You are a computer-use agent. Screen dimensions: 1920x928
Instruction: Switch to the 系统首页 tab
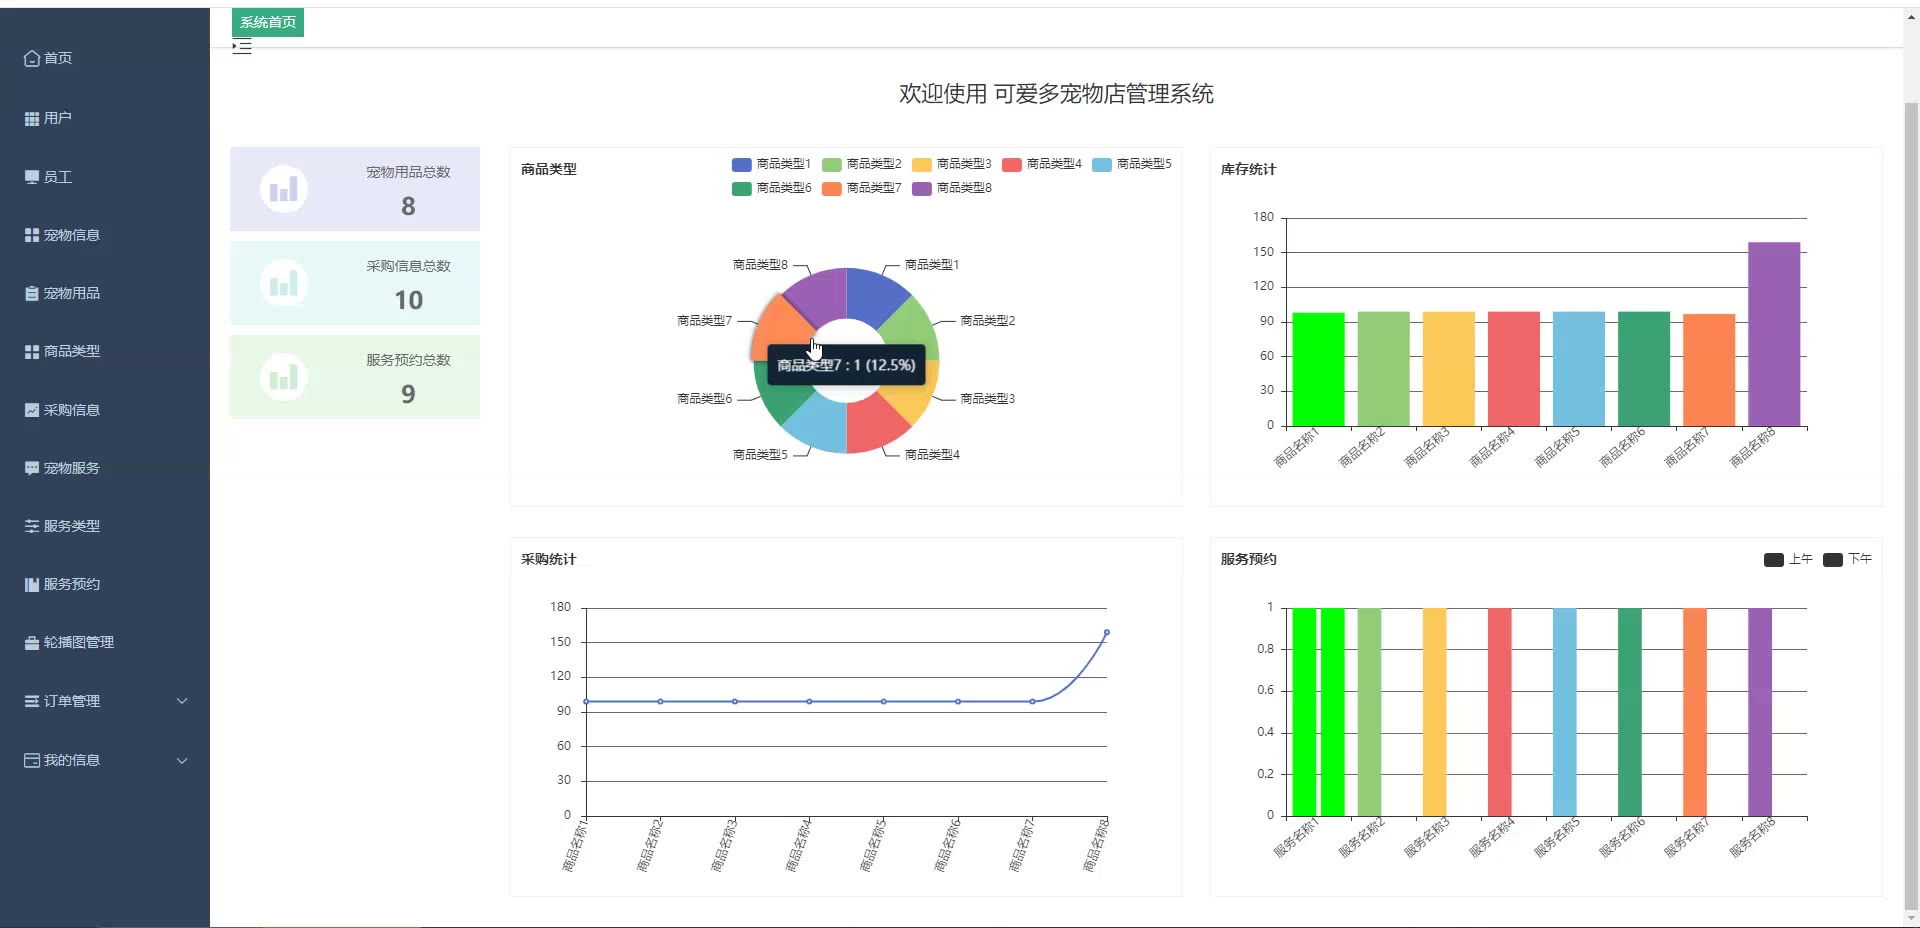[x=268, y=22]
